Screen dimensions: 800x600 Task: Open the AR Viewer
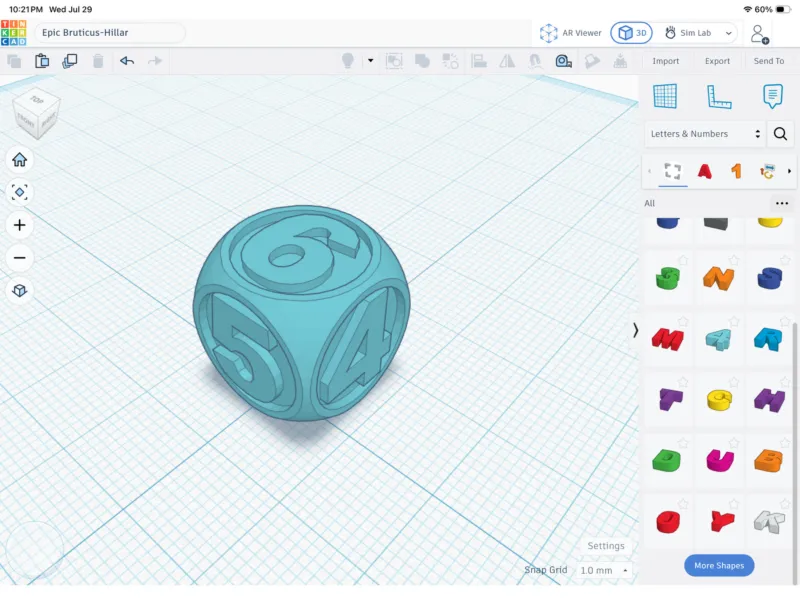tap(570, 33)
